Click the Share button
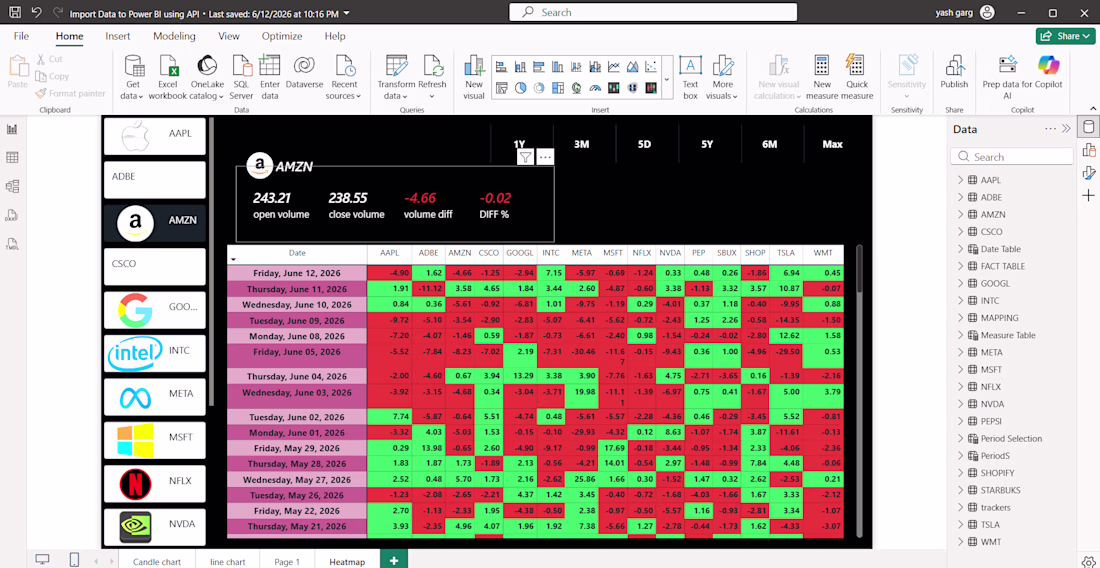Screen dimensions: 1100x568 pyautogui.click(x=1065, y=36)
